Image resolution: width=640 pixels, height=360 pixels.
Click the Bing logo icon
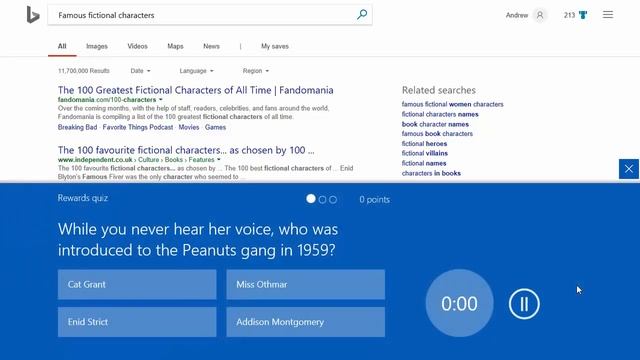[x=33, y=15]
